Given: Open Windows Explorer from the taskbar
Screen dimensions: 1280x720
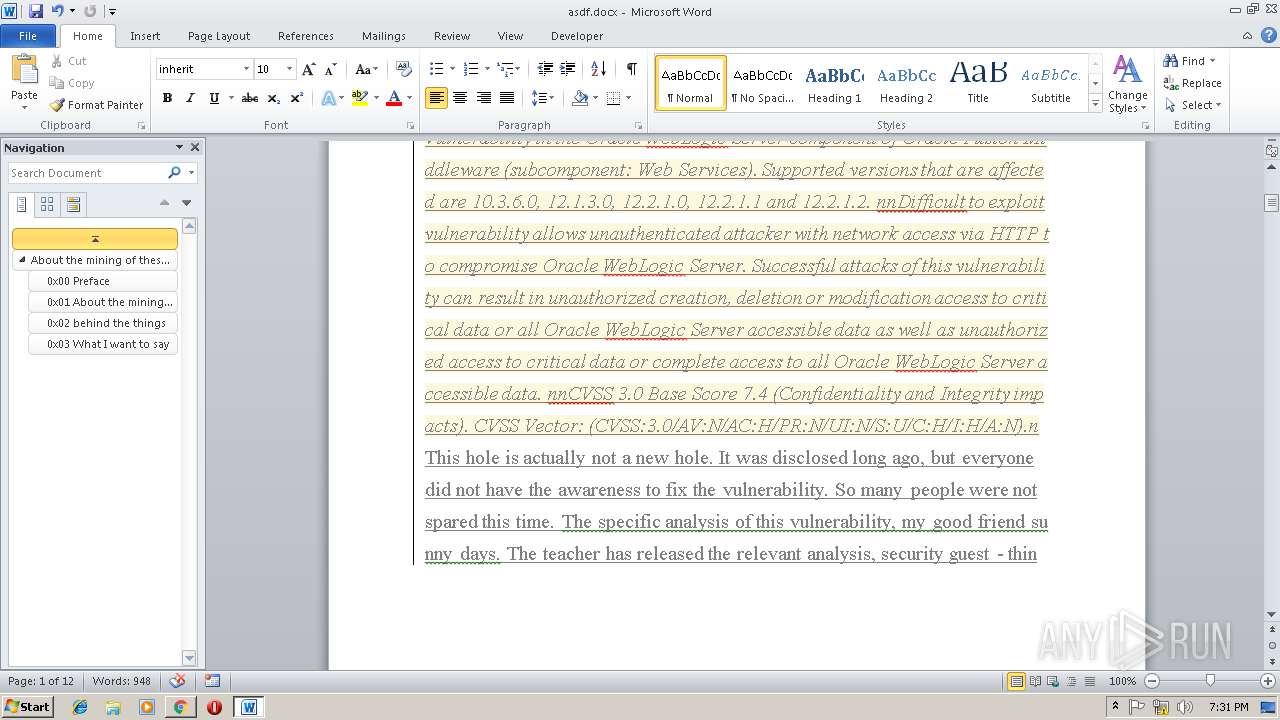Looking at the screenshot, I should (113, 707).
